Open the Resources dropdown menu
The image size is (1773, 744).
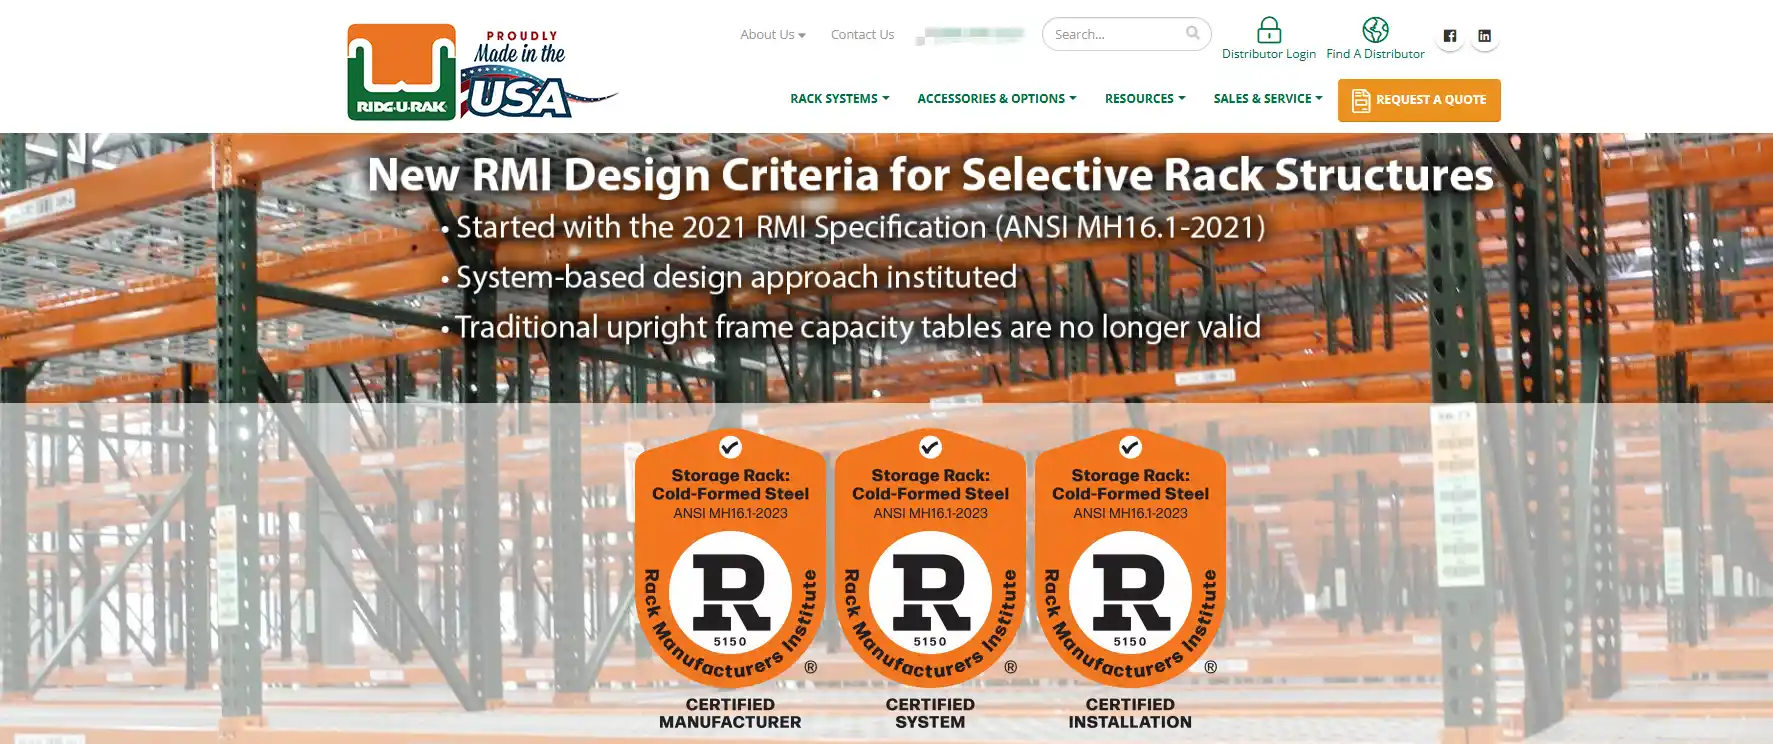tap(1145, 99)
